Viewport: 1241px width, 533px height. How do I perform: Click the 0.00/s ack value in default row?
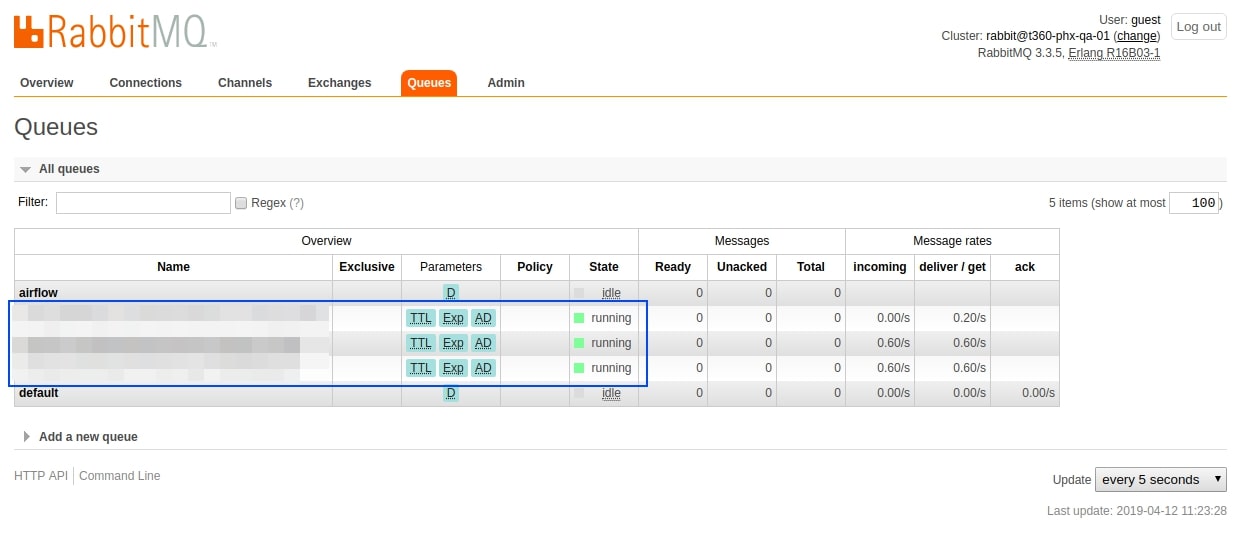click(1038, 393)
